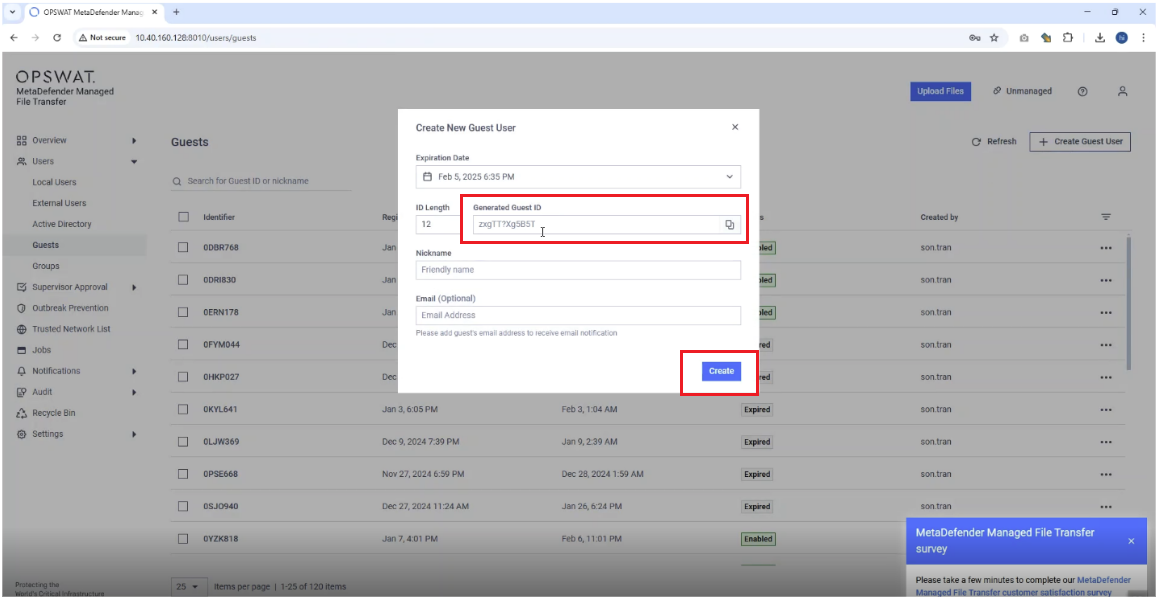This screenshot has width=1159, height=601.
Task: Open External Users page
Action: tap(59, 203)
